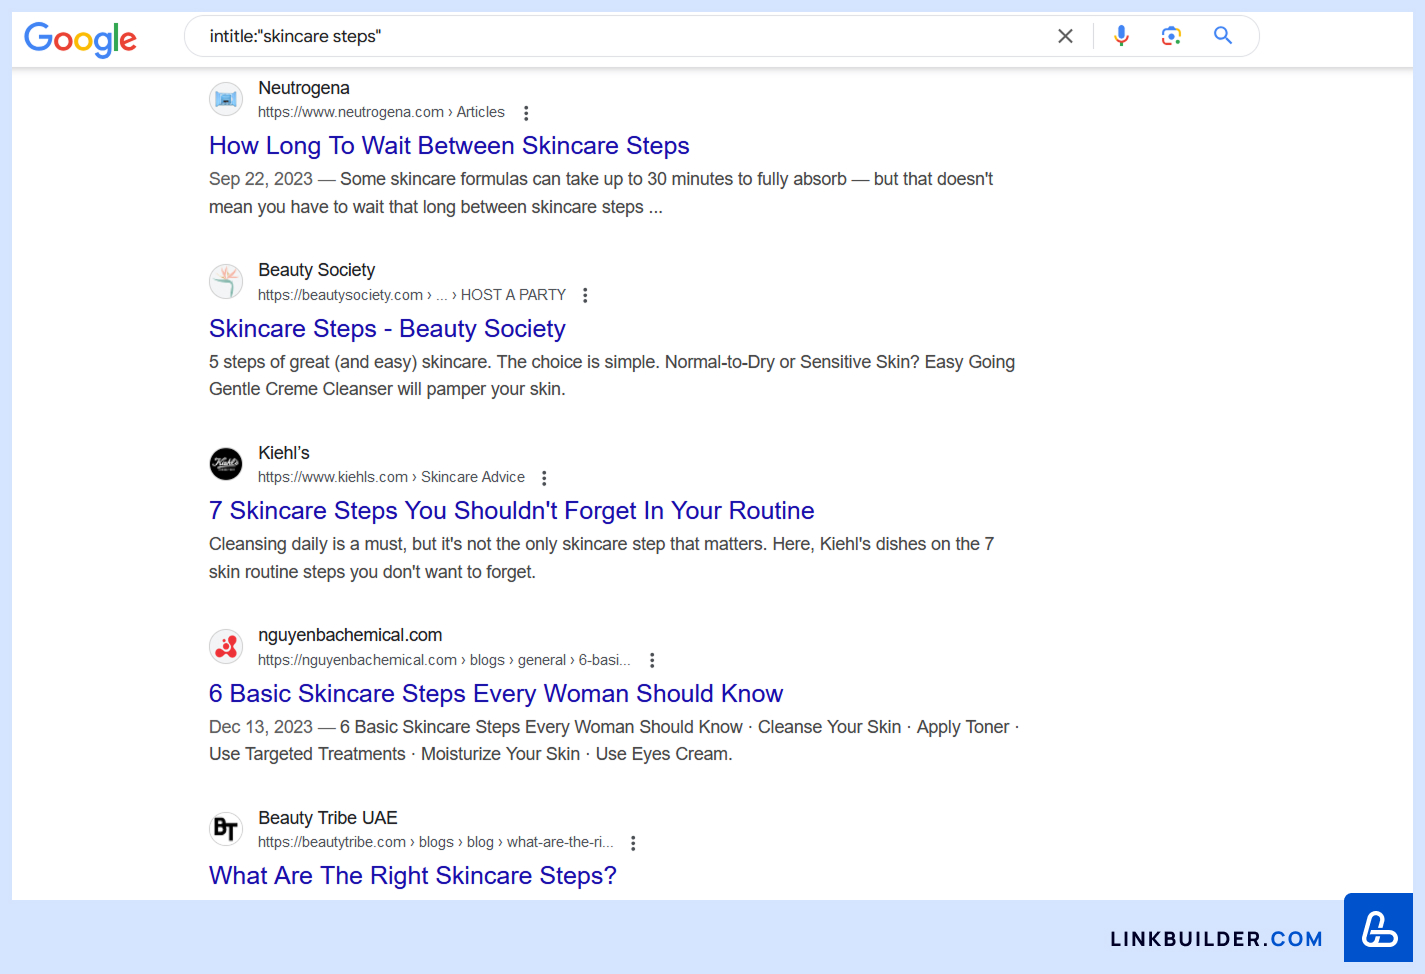Image resolution: width=1425 pixels, height=974 pixels.
Task: Click the neutrogena.com Articles URL
Action: click(x=381, y=112)
